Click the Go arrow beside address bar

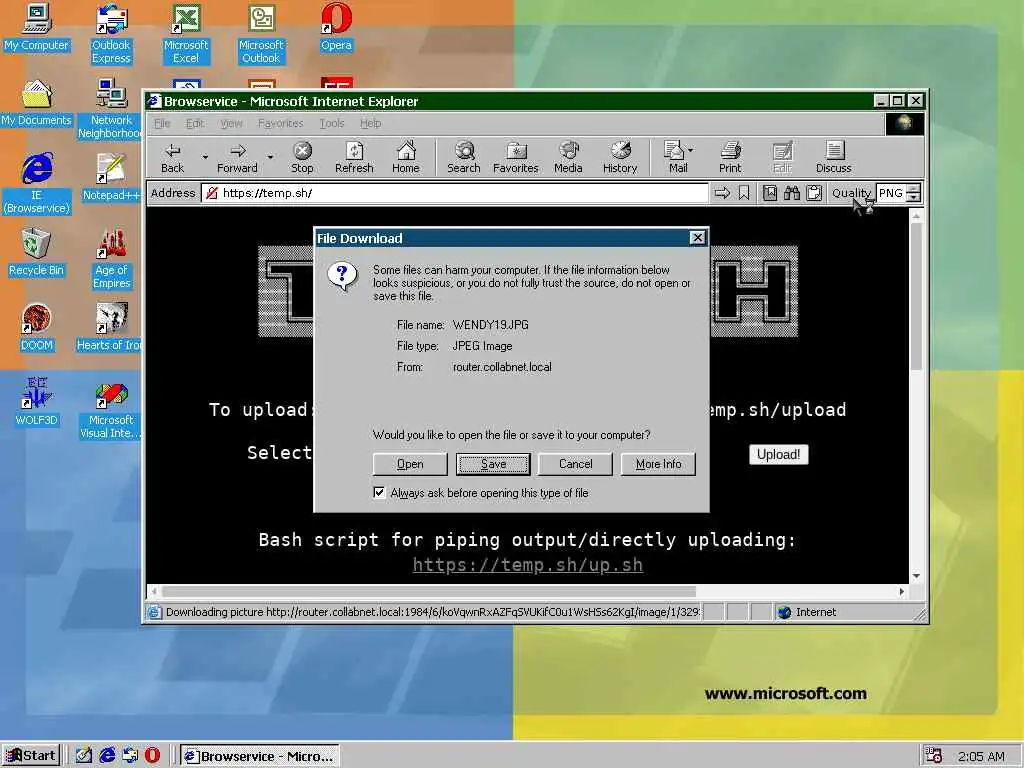coord(722,193)
